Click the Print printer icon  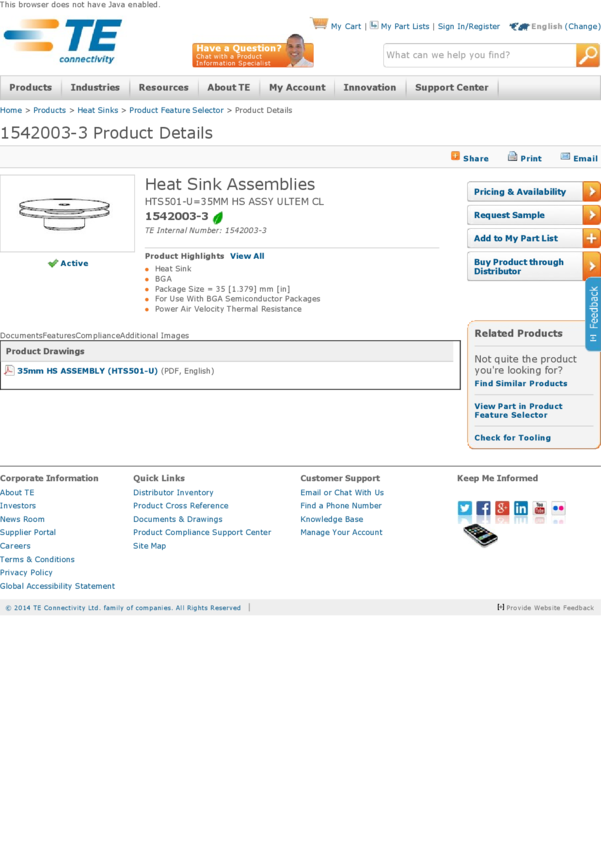512,157
